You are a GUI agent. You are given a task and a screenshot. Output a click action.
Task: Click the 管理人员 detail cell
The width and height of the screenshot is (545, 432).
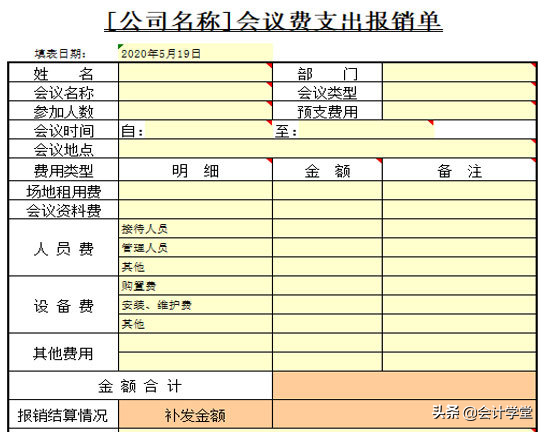pos(195,248)
